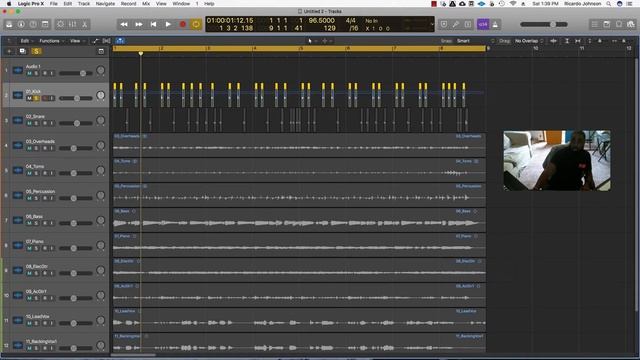
Task: Toggle the Flex show/hide button
Action: (x=107, y=41)
